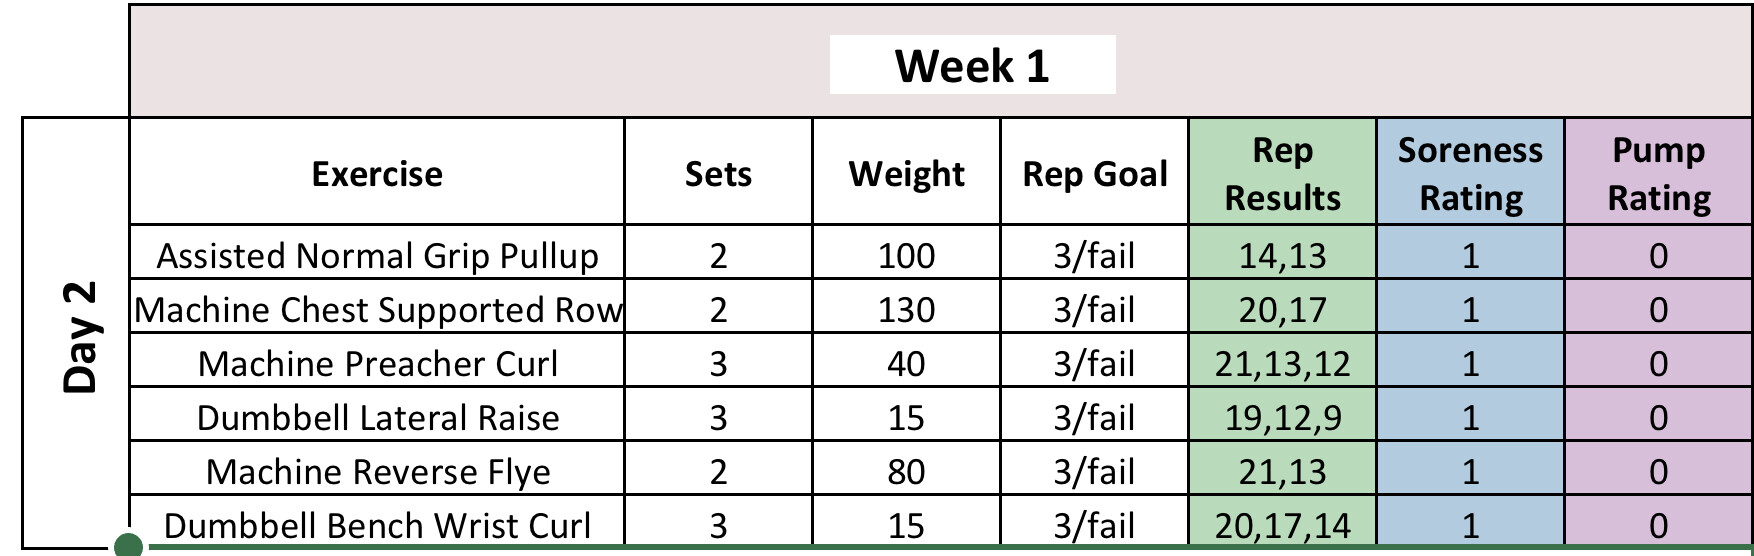Select the blue Soreness Rating header
The width and height of the screenshot is (1754, 556).
pos(1470,174)
